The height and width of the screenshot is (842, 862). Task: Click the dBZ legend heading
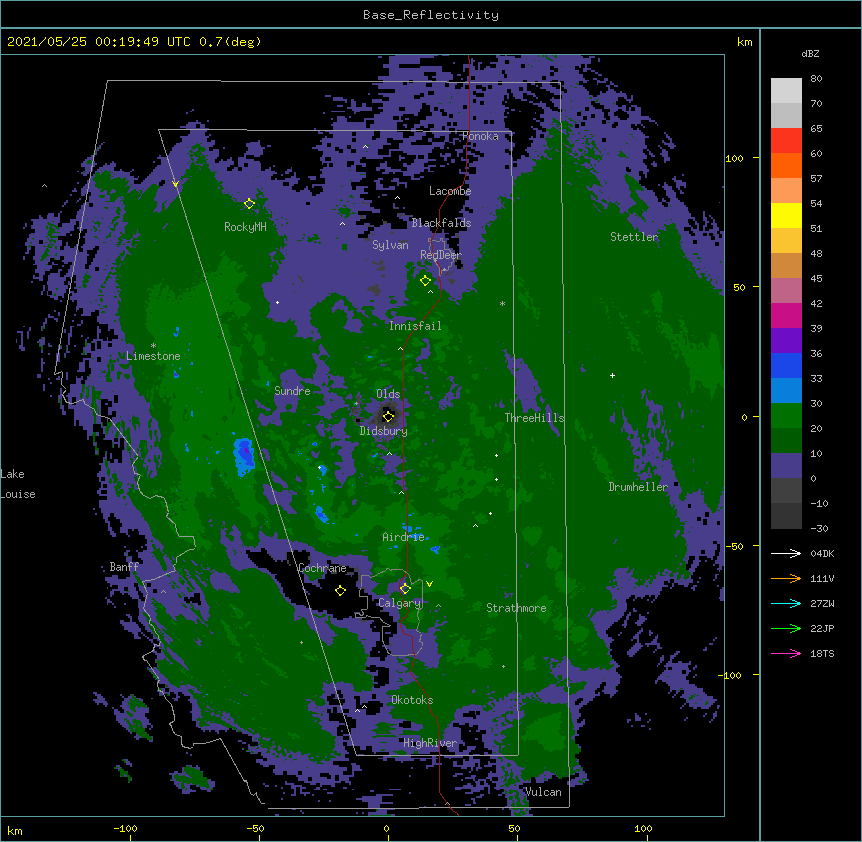click(x=810, y=54)
